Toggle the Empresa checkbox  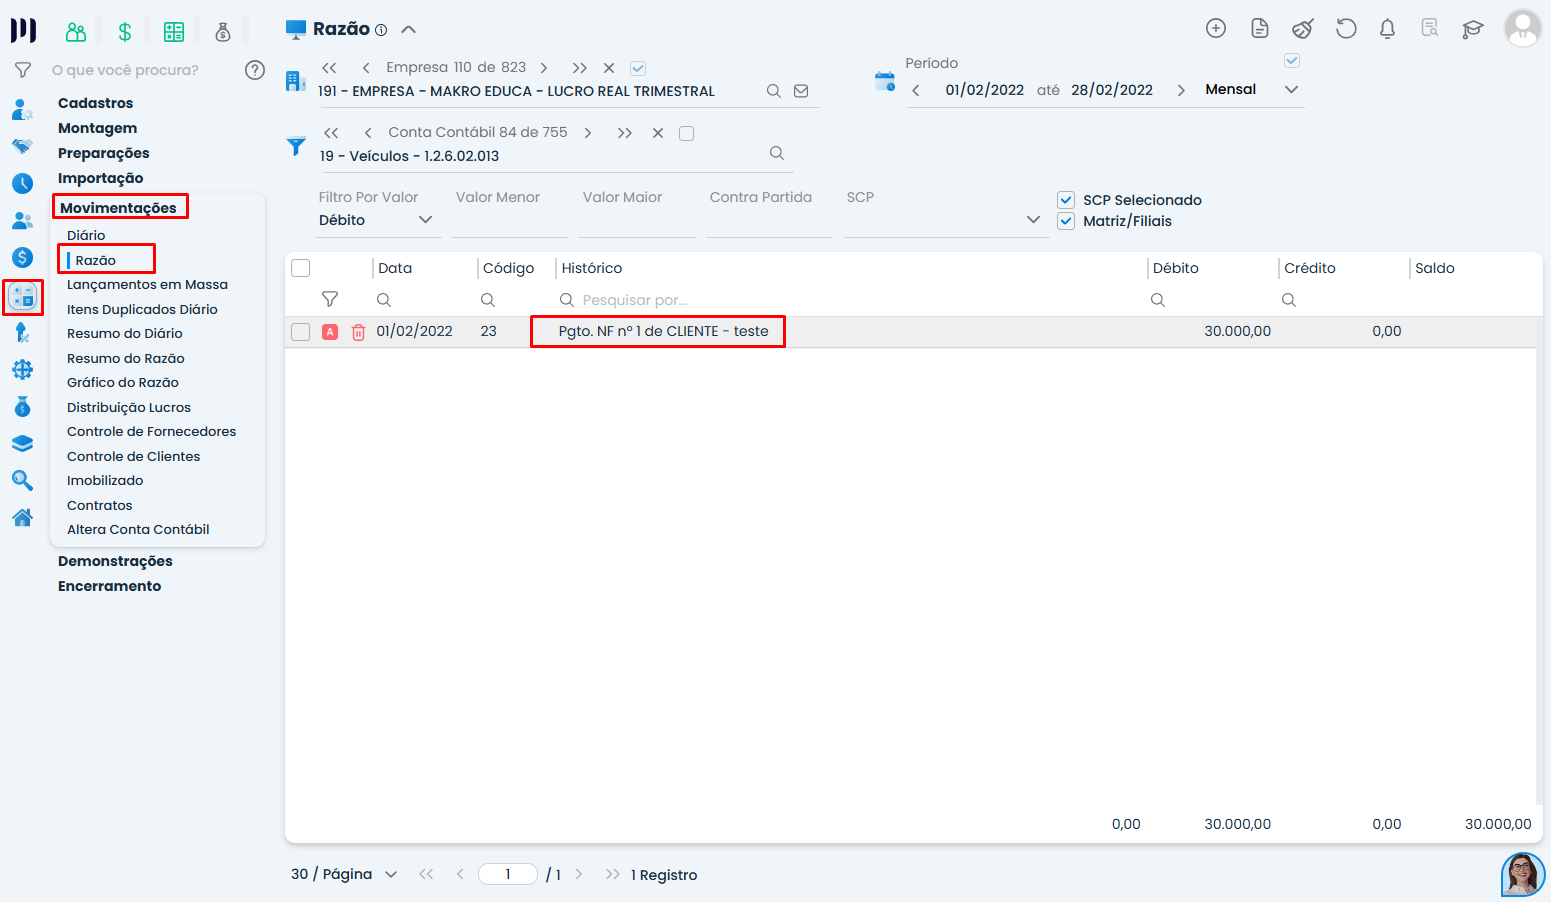[638, 68]
